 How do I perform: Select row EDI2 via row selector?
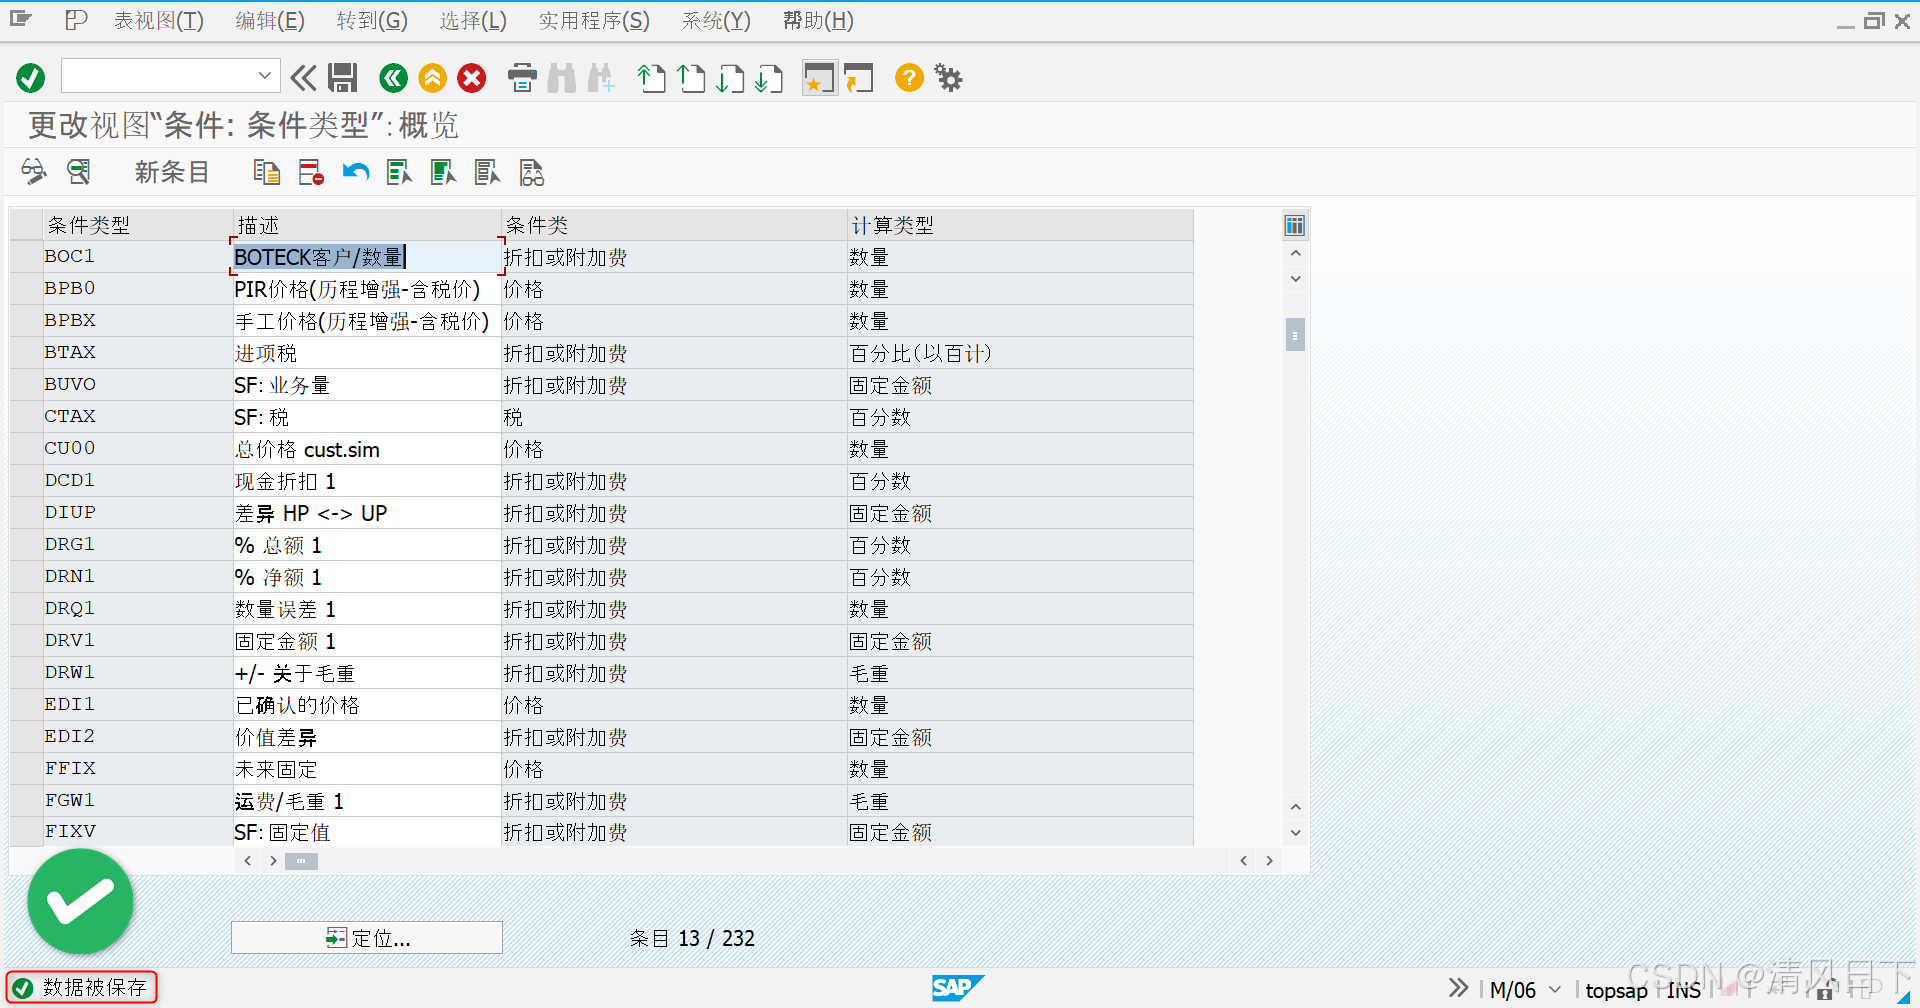click(x=25, y=737)
